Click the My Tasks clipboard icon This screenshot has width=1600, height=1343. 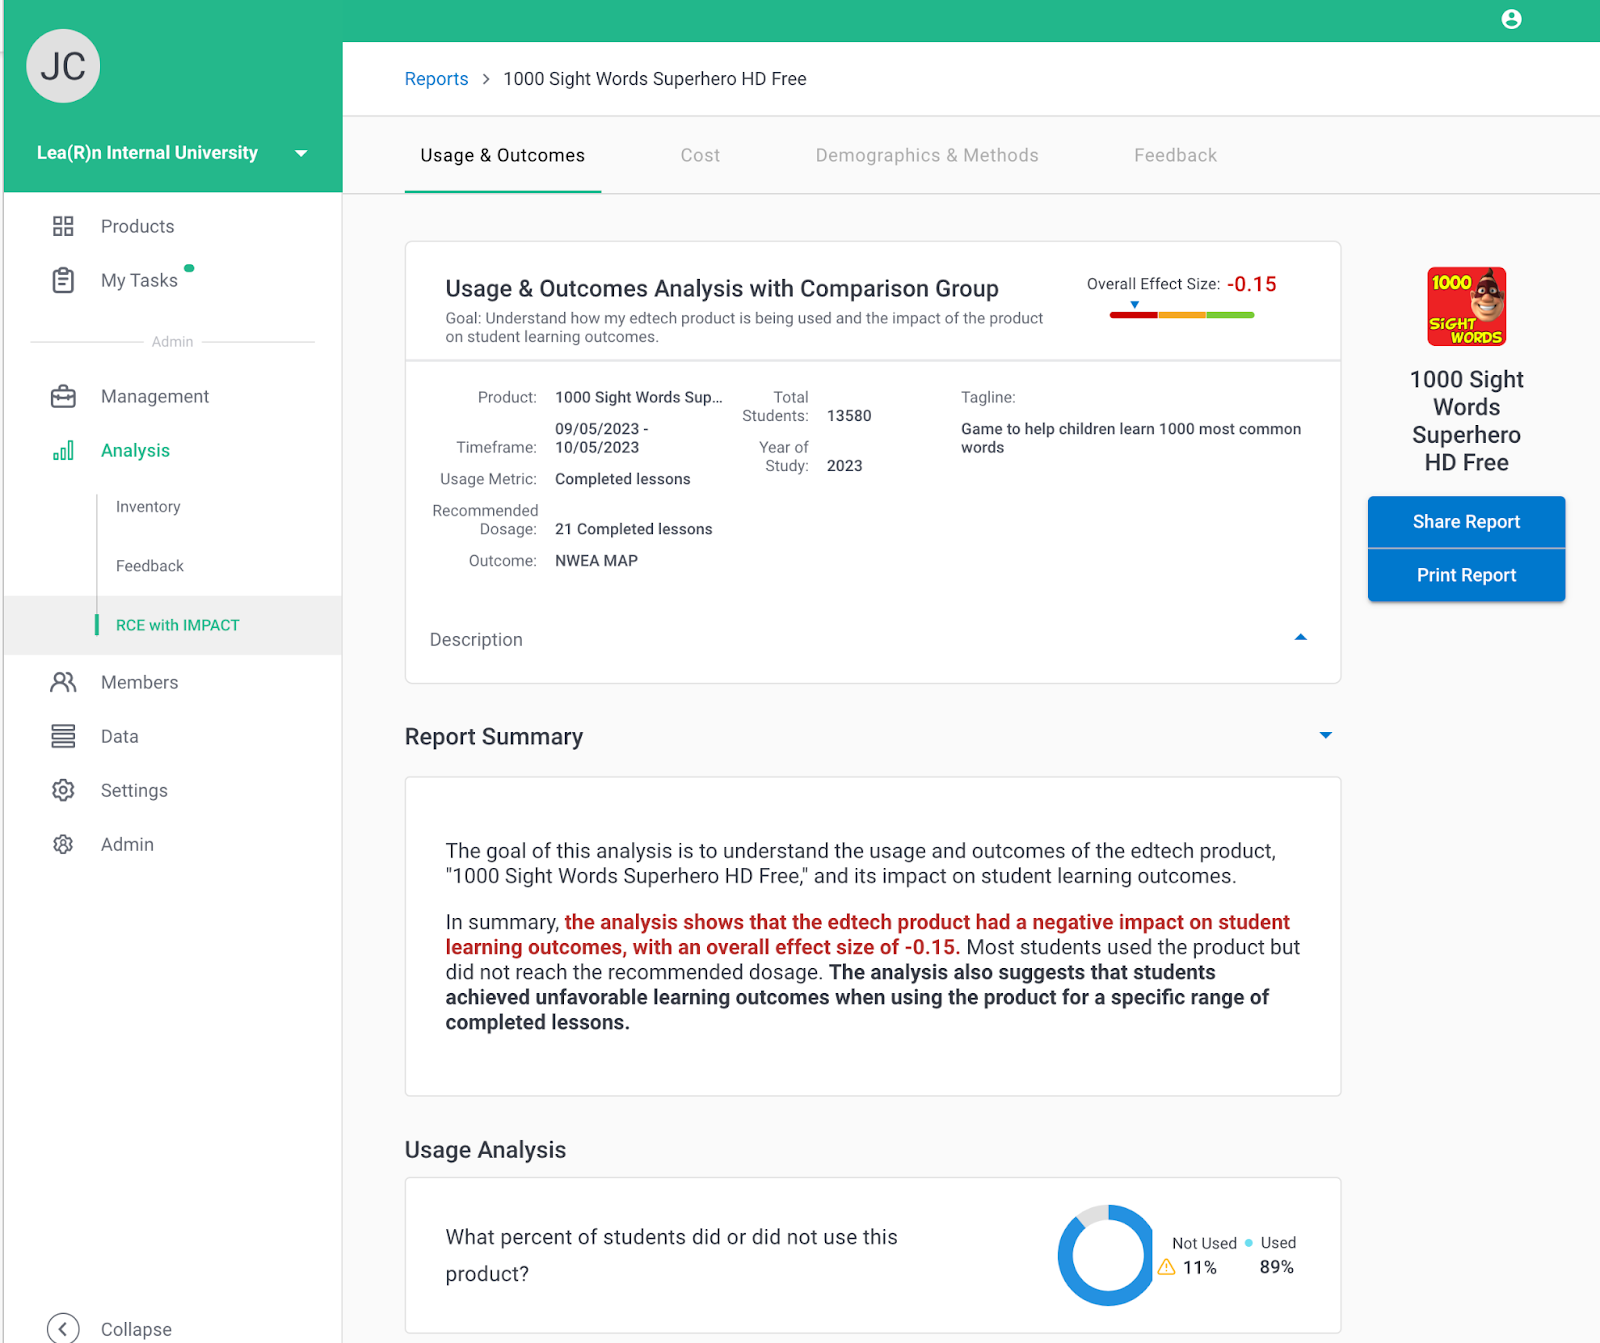coord(63,280)
